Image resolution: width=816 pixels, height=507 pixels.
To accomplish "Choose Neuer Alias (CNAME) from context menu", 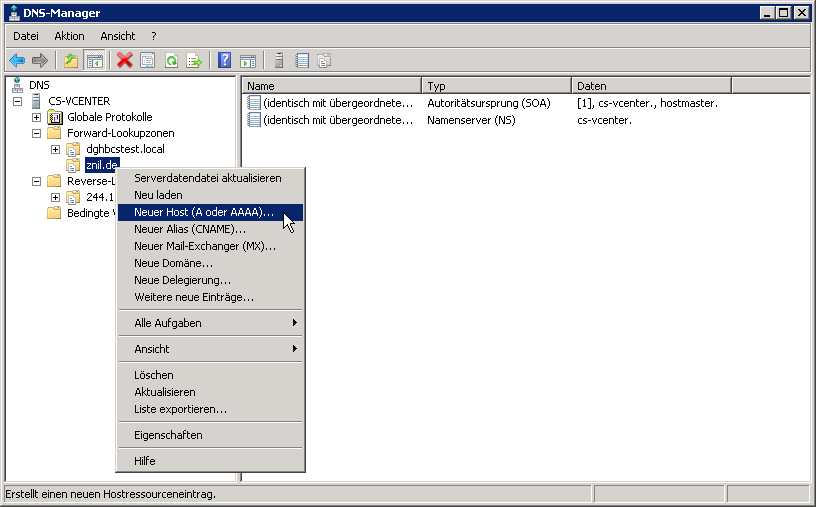I will (x=190, y=229).
